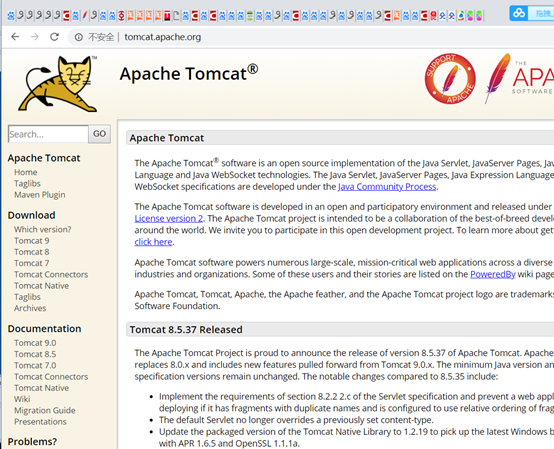Switch to the tab with the blank page favicon

tap(176, 16)
